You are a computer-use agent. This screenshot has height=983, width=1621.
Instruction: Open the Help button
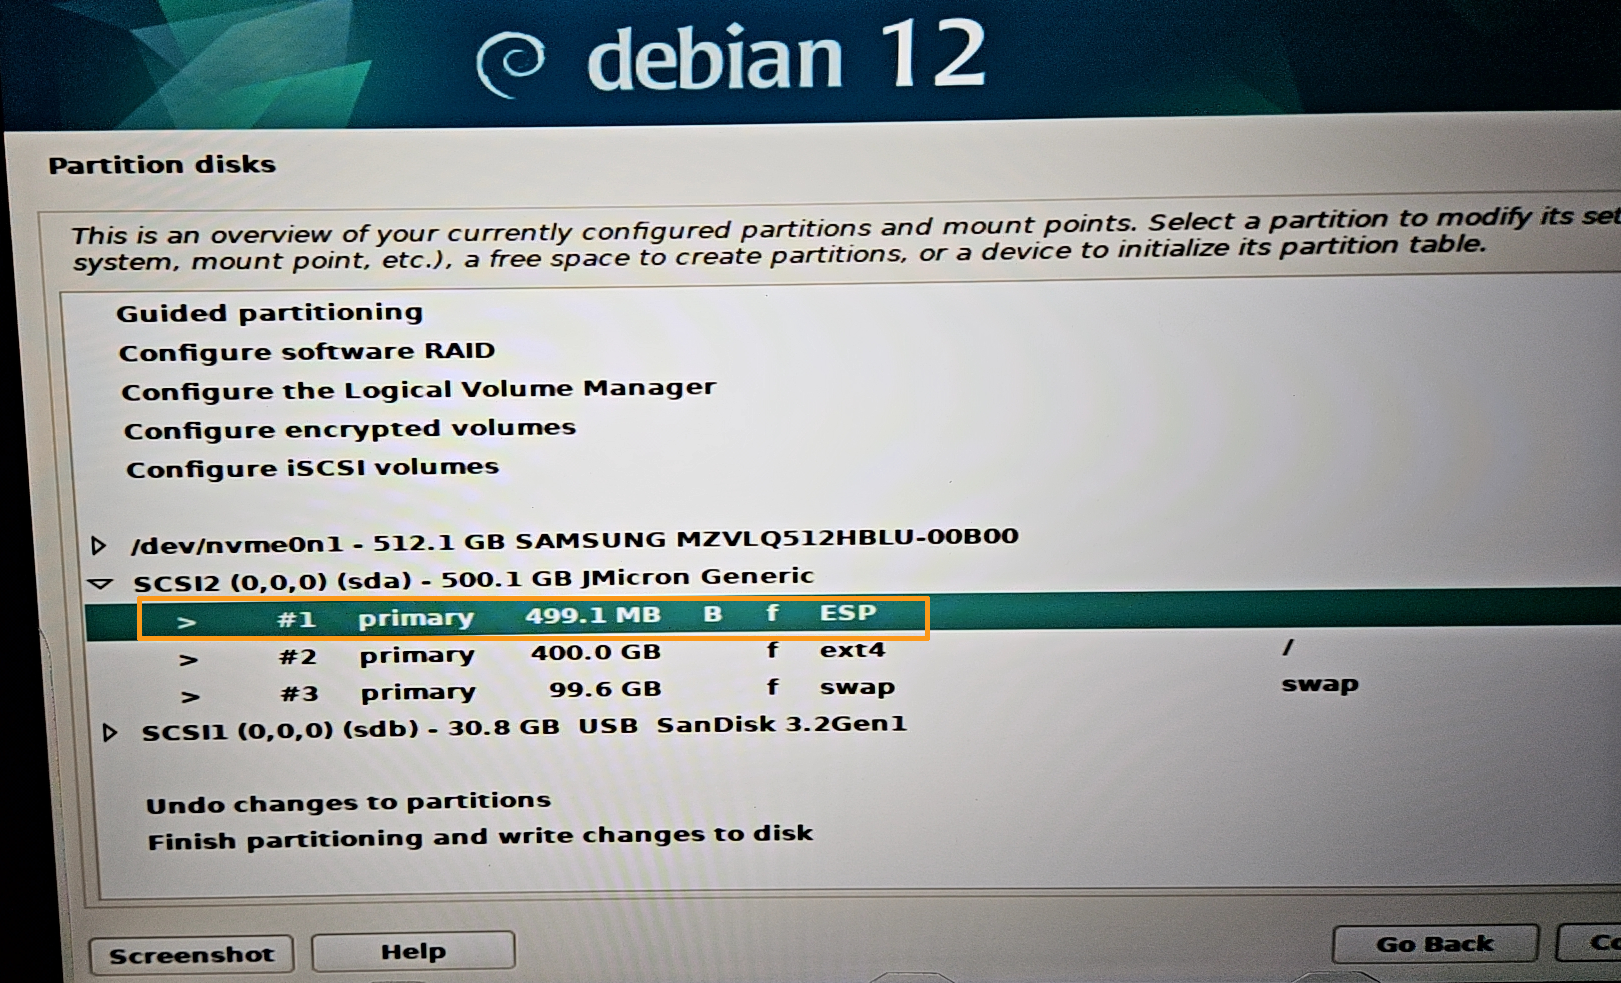[413, 951]
